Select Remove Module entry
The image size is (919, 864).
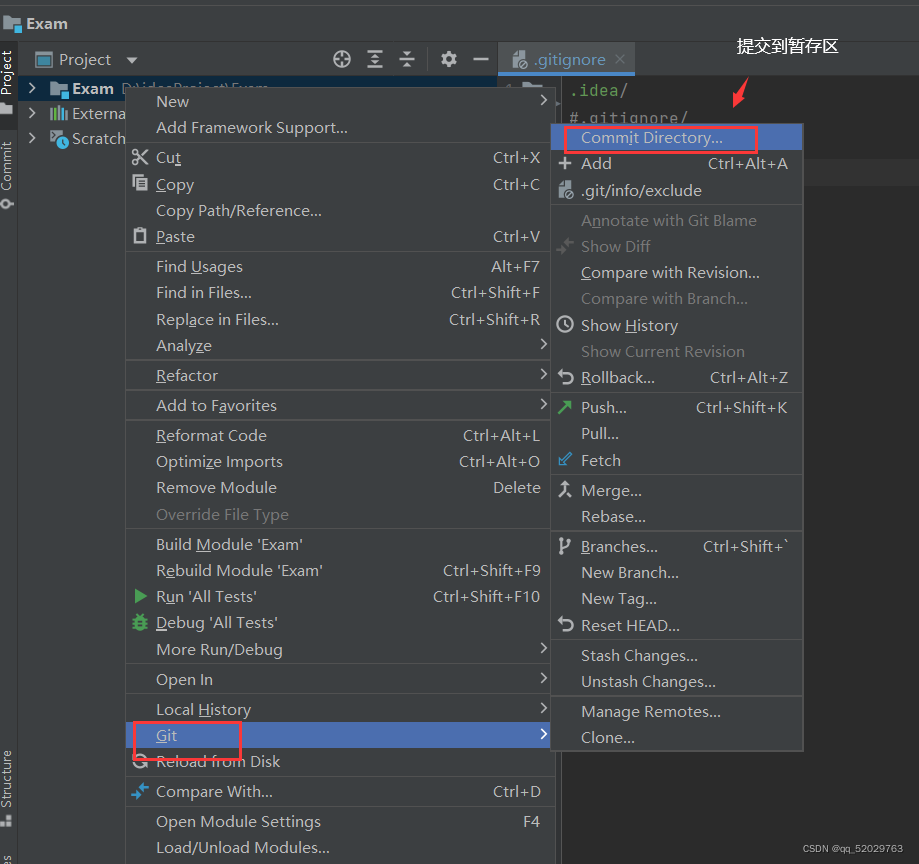tap(339, 488)
